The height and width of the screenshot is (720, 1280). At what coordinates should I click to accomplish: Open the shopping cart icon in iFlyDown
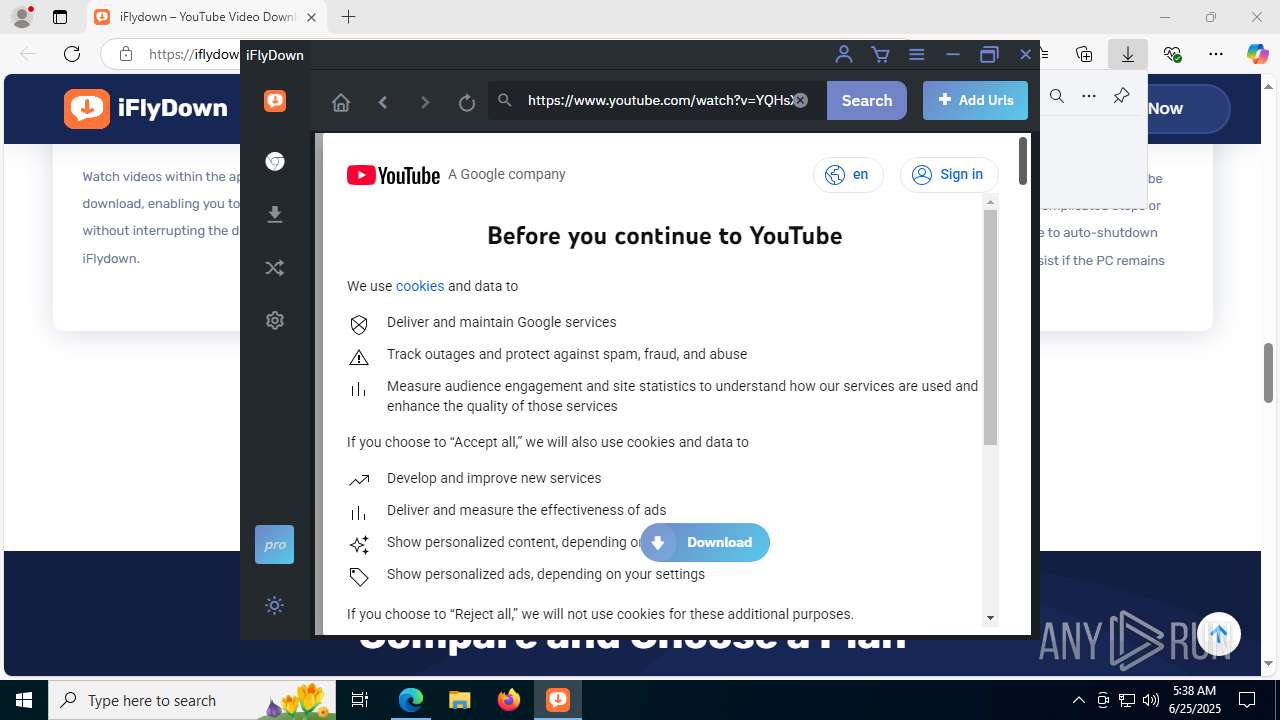(880, 55)
